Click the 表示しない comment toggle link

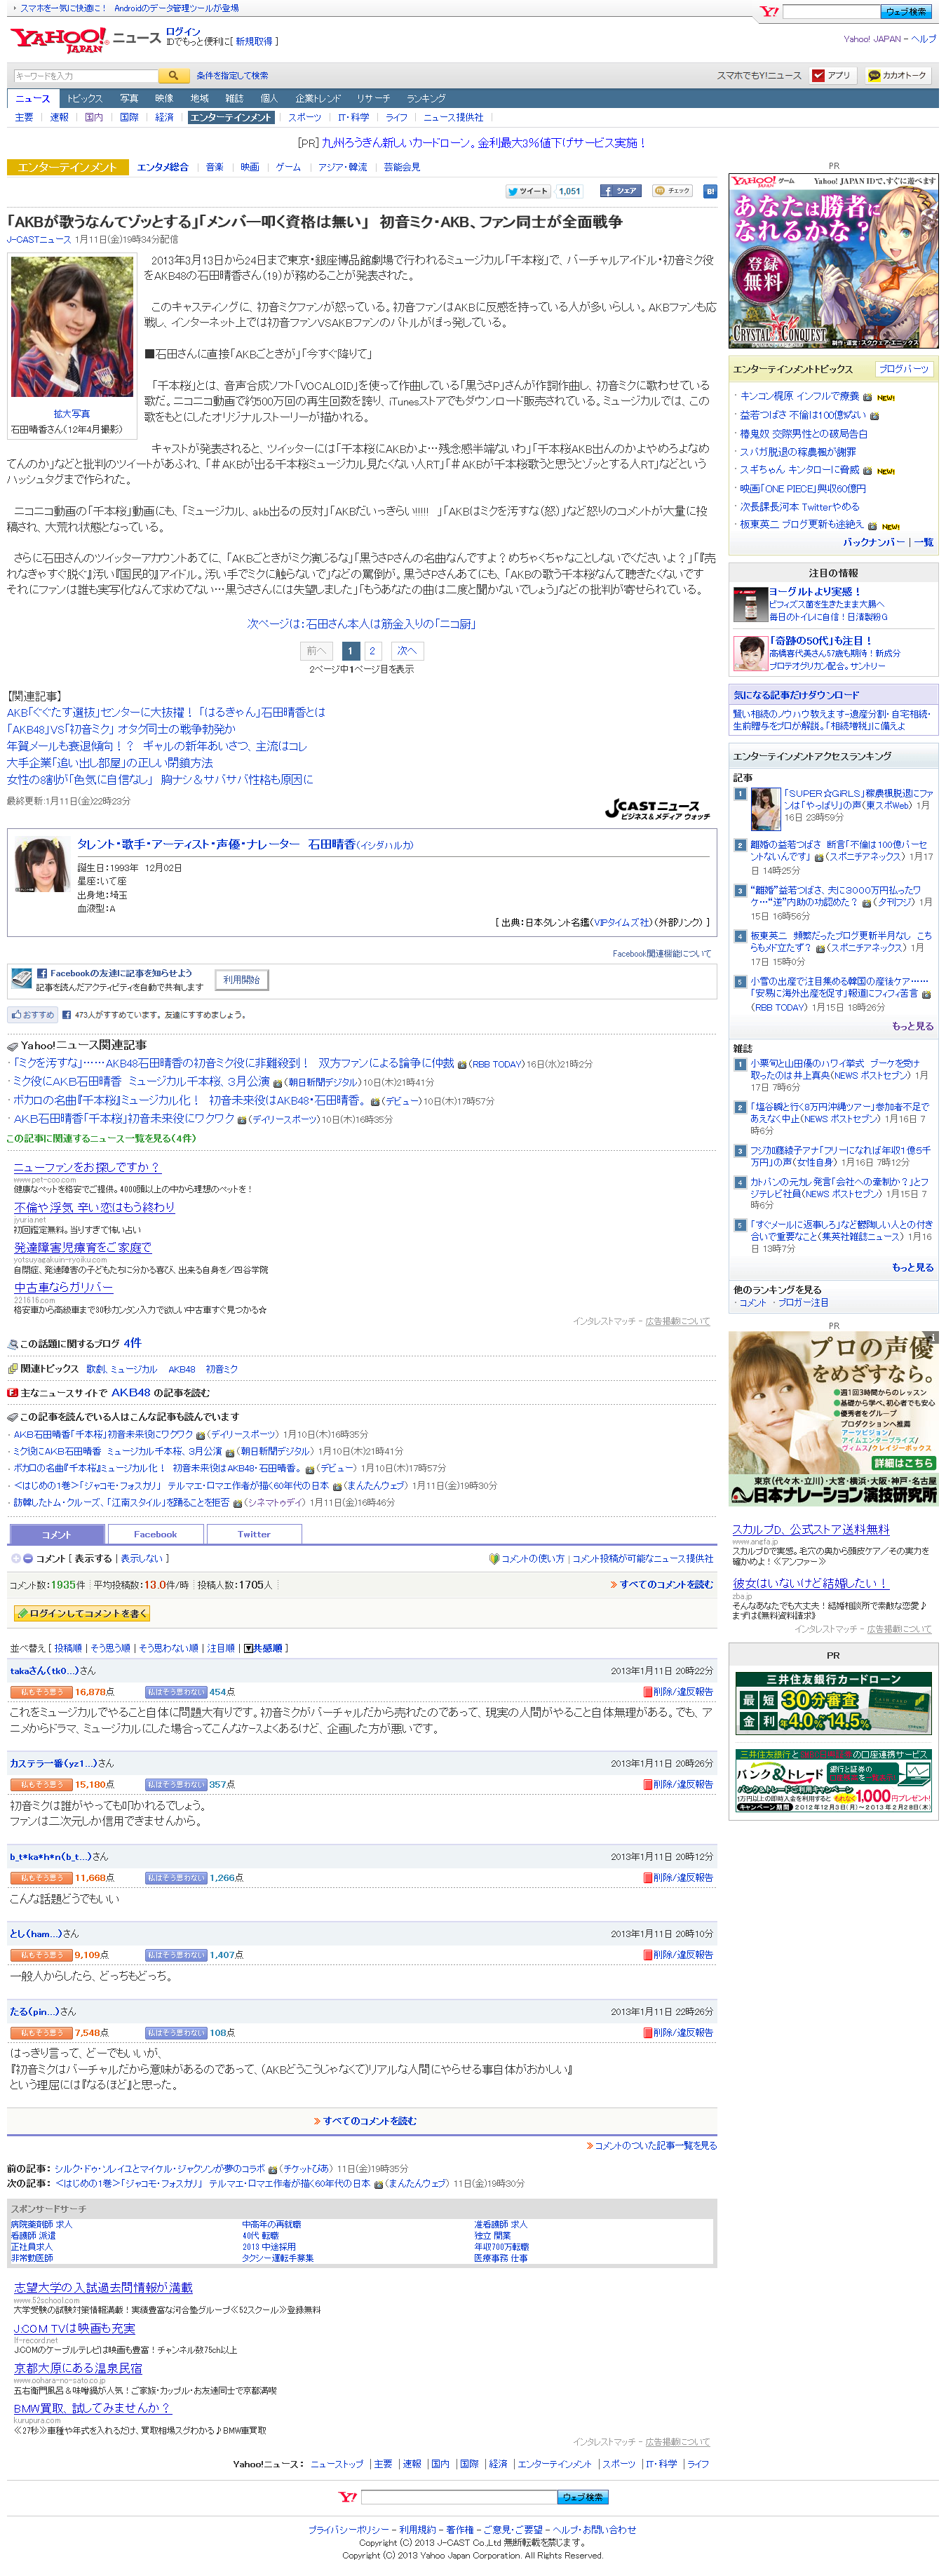[141, 1558]
